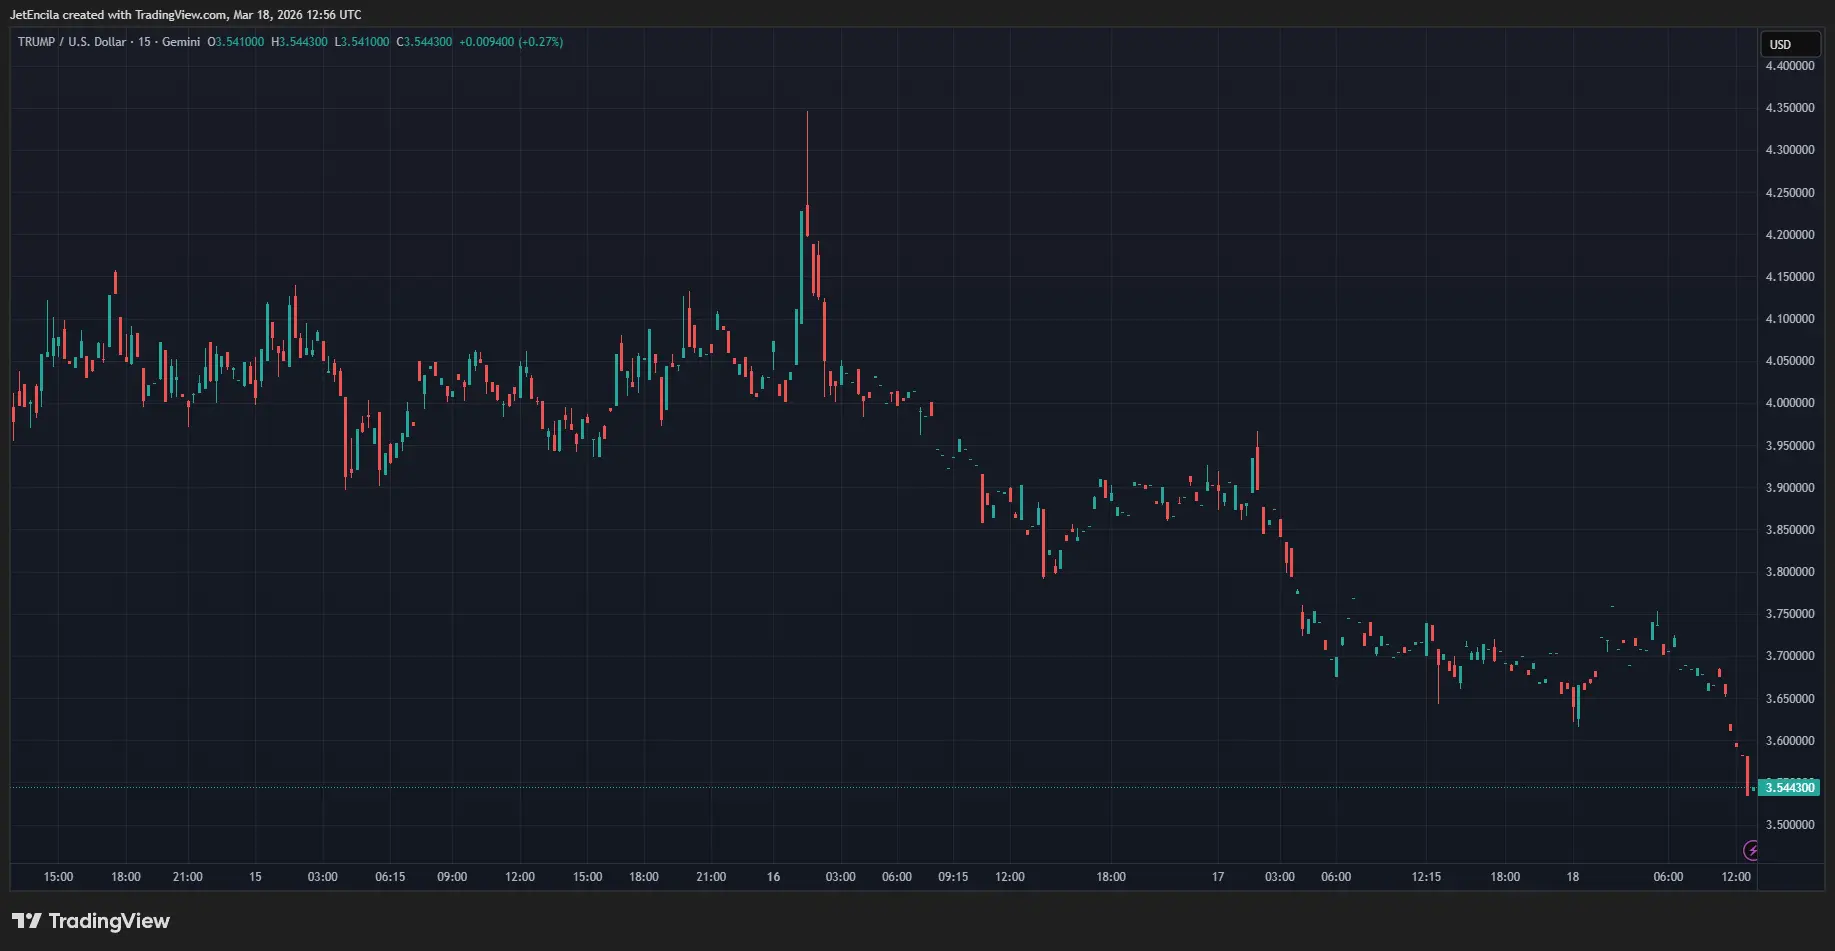Screen dimensions: 1835x951
Task: Click the JetEncila created with TradingView.com caption
Action: (x=185, y=15)
